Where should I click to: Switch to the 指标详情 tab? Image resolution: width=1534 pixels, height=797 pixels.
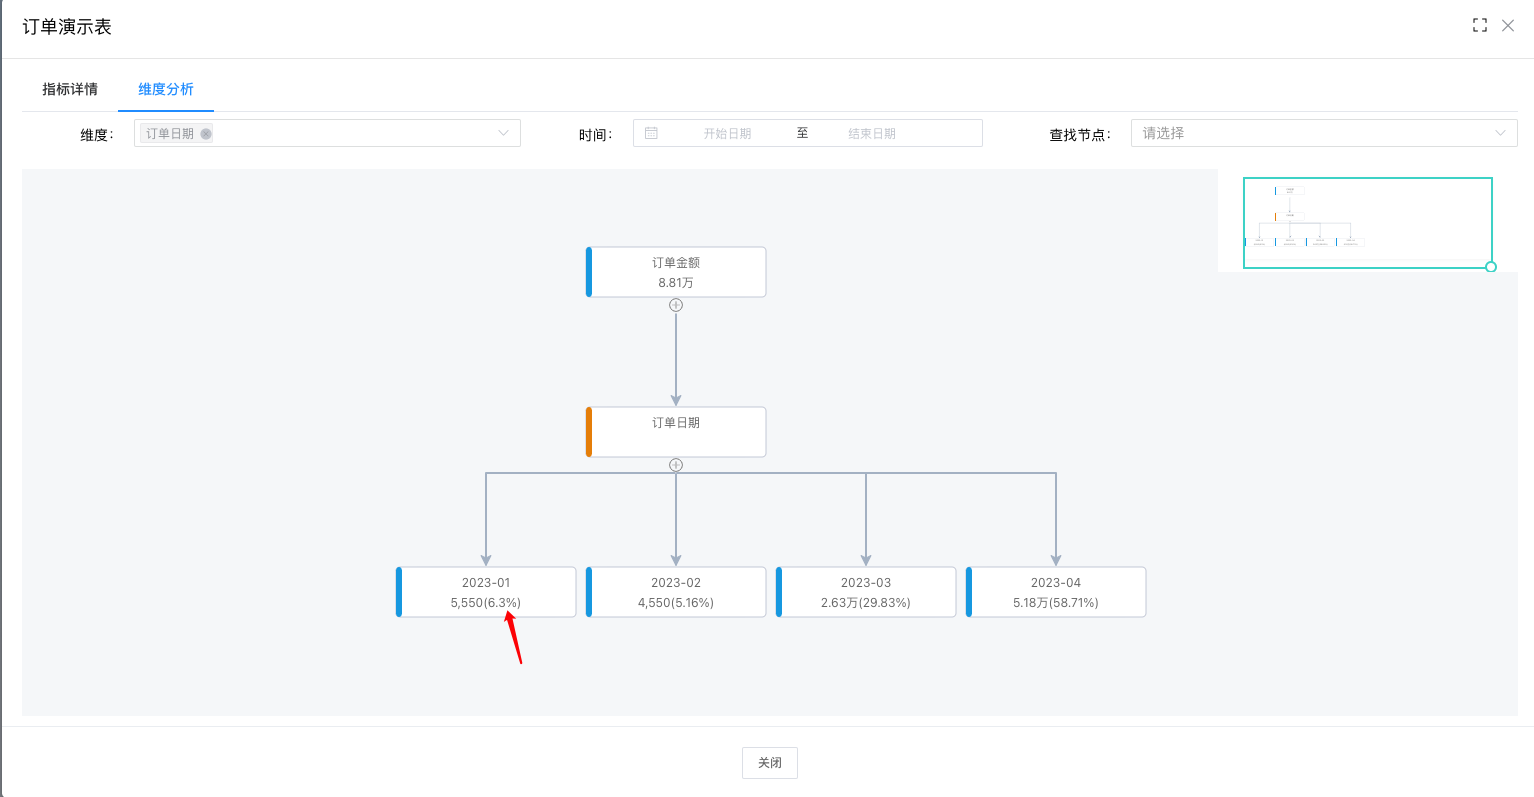coord(70,89)
